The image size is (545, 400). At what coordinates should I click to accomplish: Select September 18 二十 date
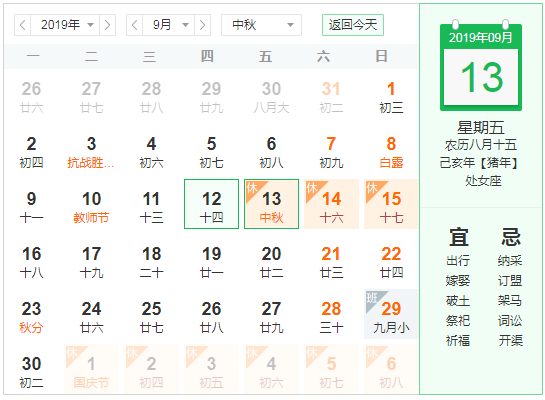[x=151, y=262]
